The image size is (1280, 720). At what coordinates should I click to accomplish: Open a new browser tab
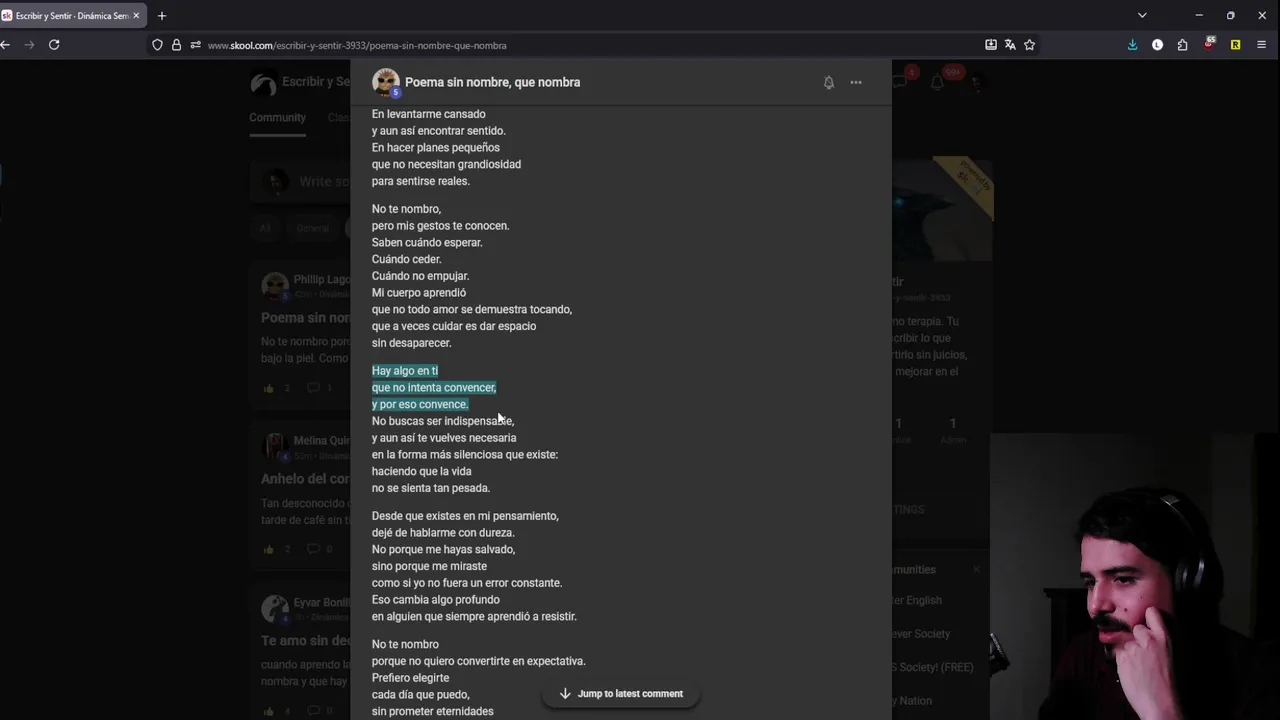(x=162, y=16)
